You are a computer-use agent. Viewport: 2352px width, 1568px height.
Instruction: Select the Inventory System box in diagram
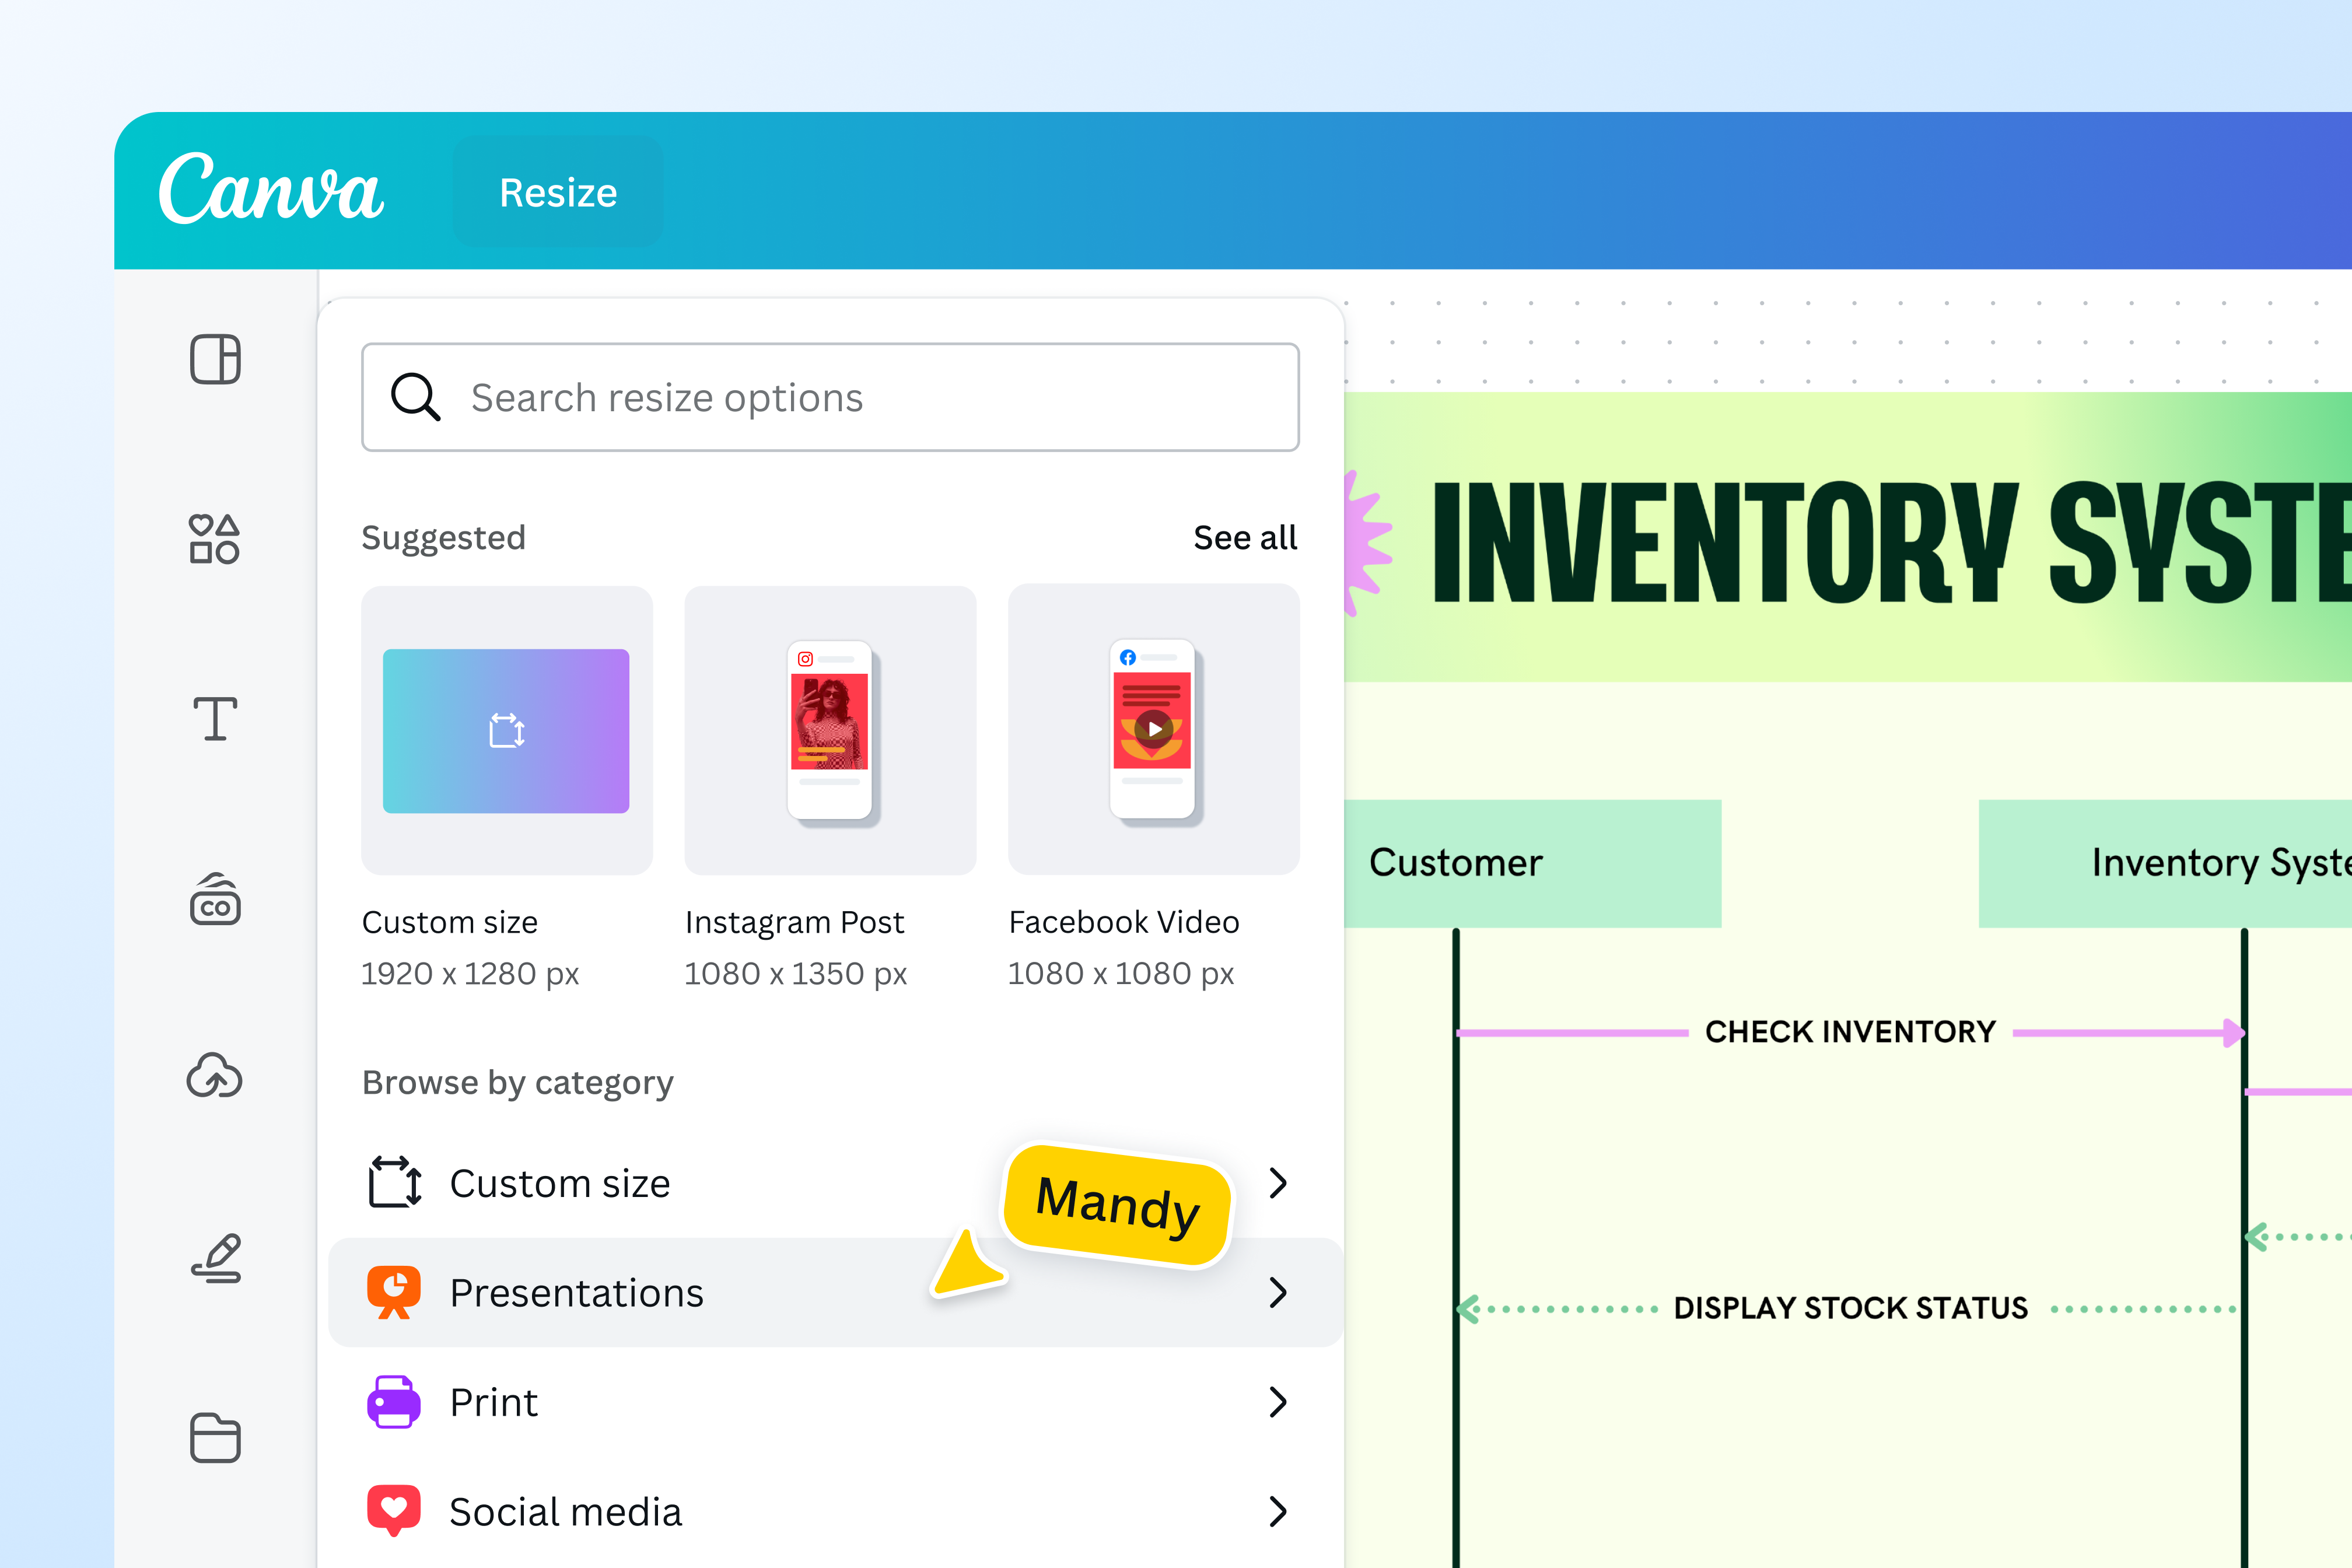pyautogui.click(x=2165, y=863)
